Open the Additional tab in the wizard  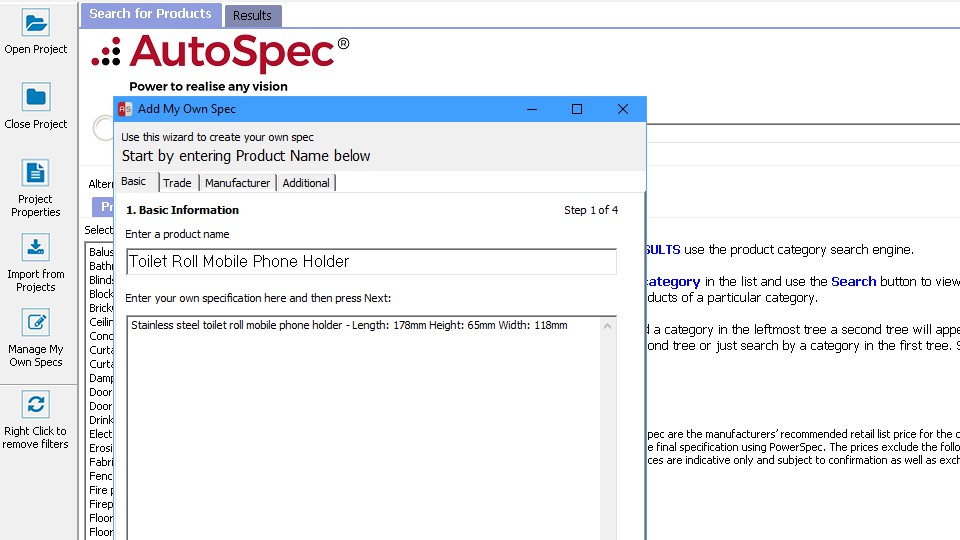306,183
